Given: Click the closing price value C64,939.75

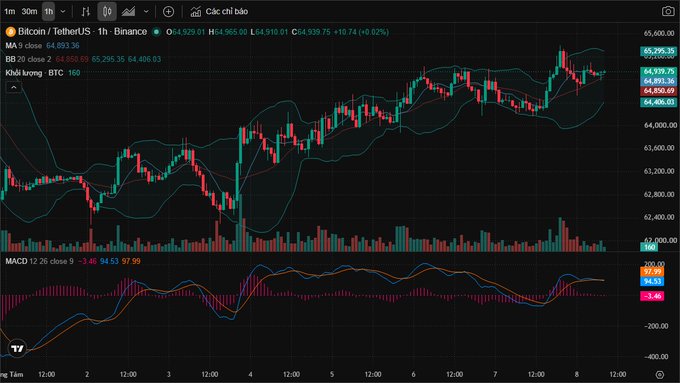Looking at the screenshot, I should 311,32.
